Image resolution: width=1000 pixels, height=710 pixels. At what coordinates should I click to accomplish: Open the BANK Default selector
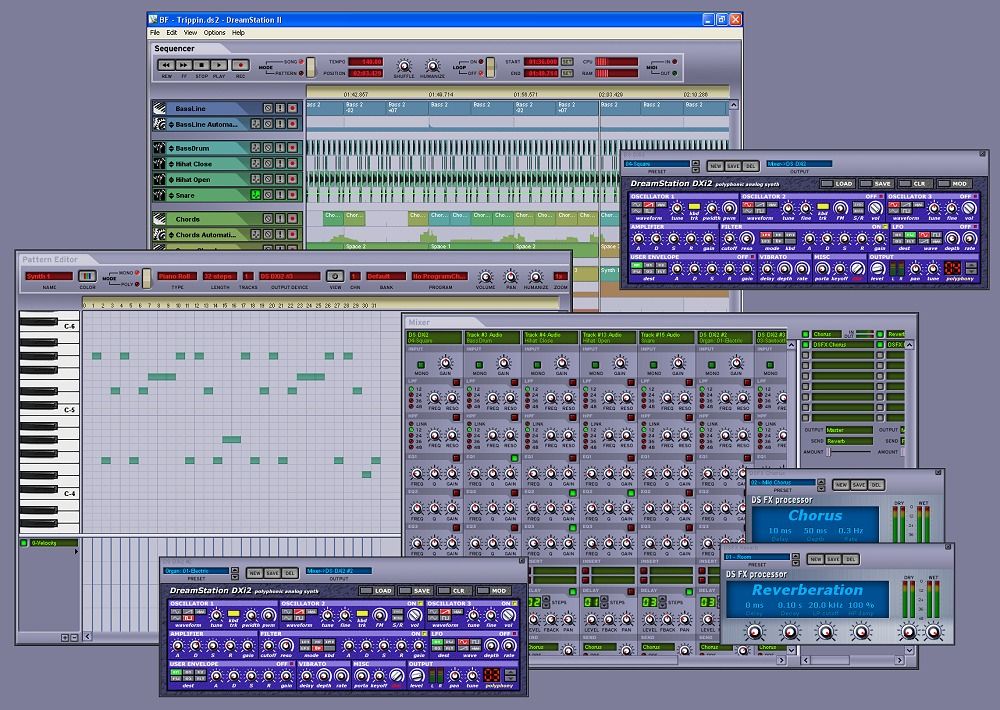point(386,276)
